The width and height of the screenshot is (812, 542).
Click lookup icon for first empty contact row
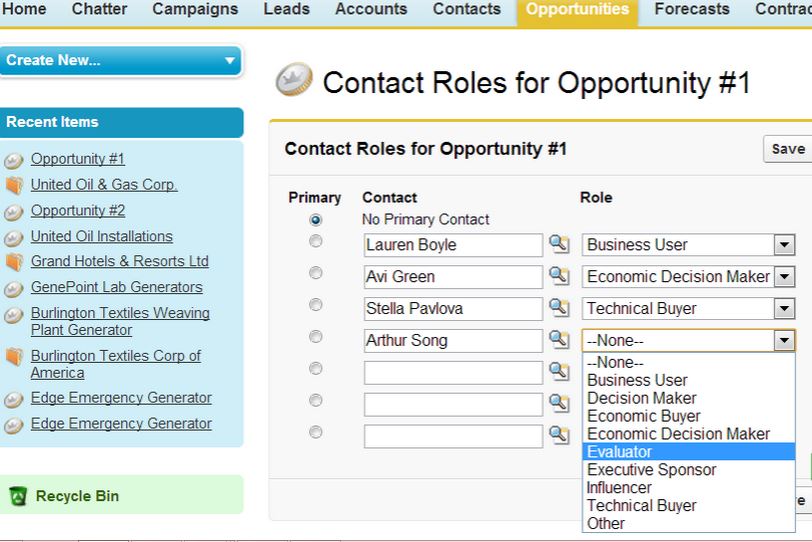558,372
